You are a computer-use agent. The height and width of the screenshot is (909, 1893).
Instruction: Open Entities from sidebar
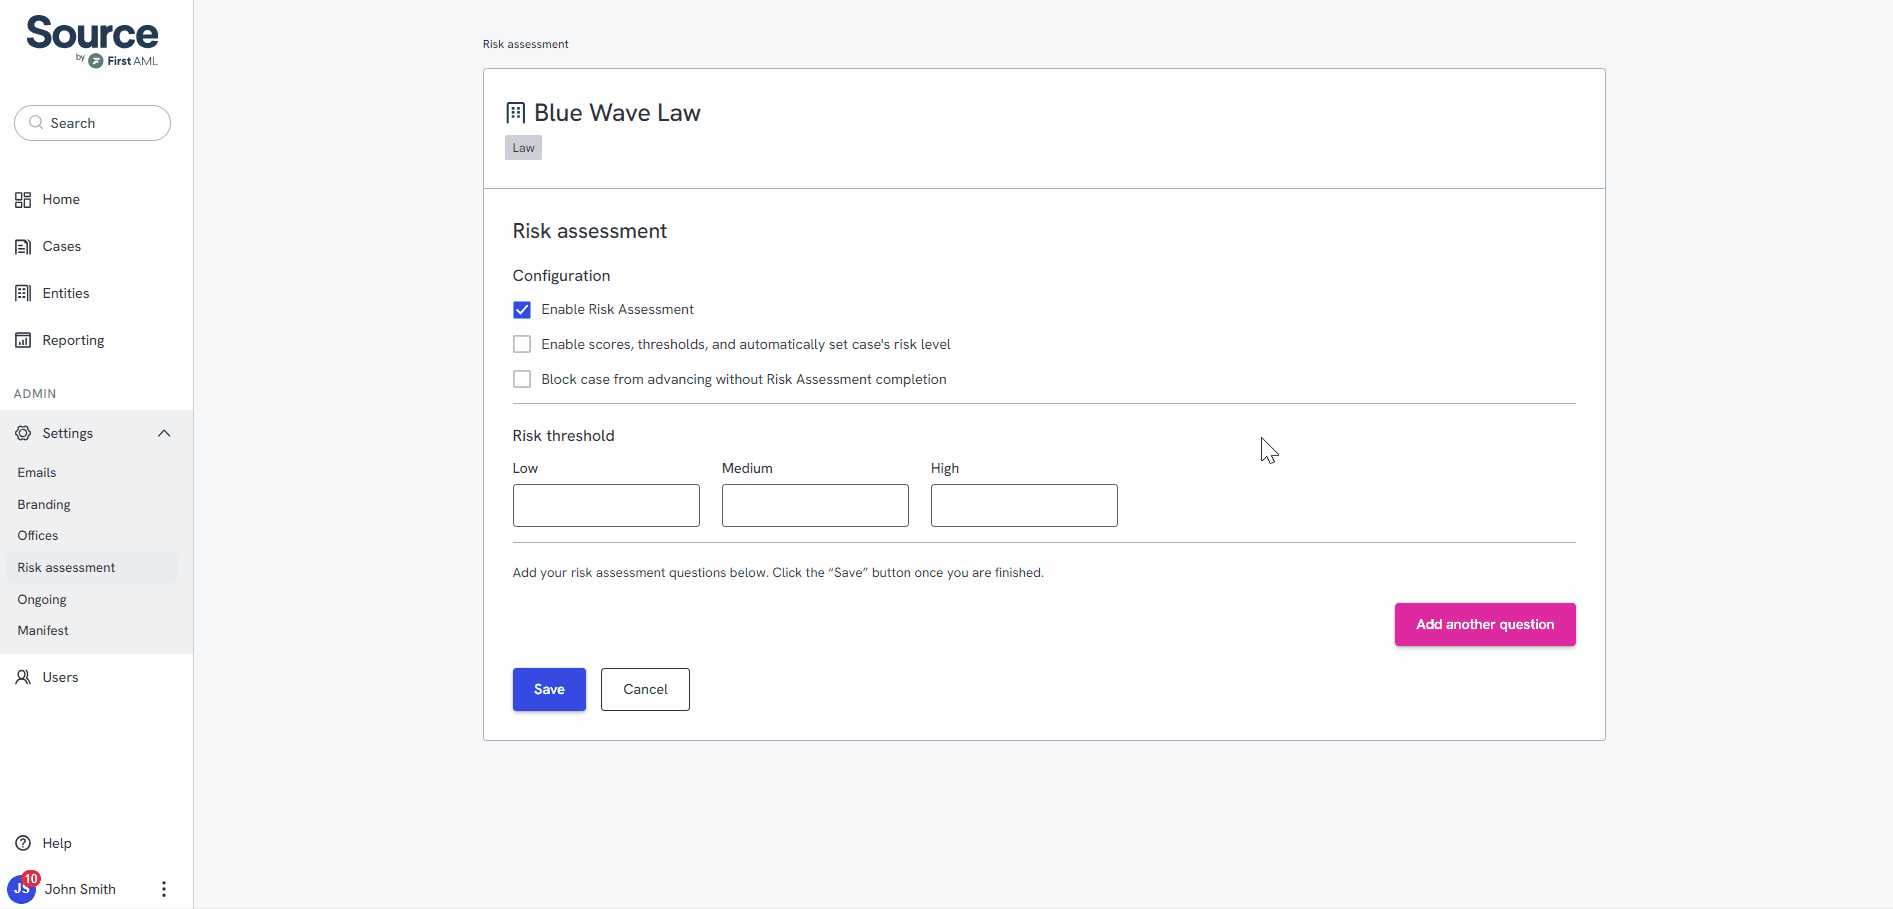(x=66, y=293)
